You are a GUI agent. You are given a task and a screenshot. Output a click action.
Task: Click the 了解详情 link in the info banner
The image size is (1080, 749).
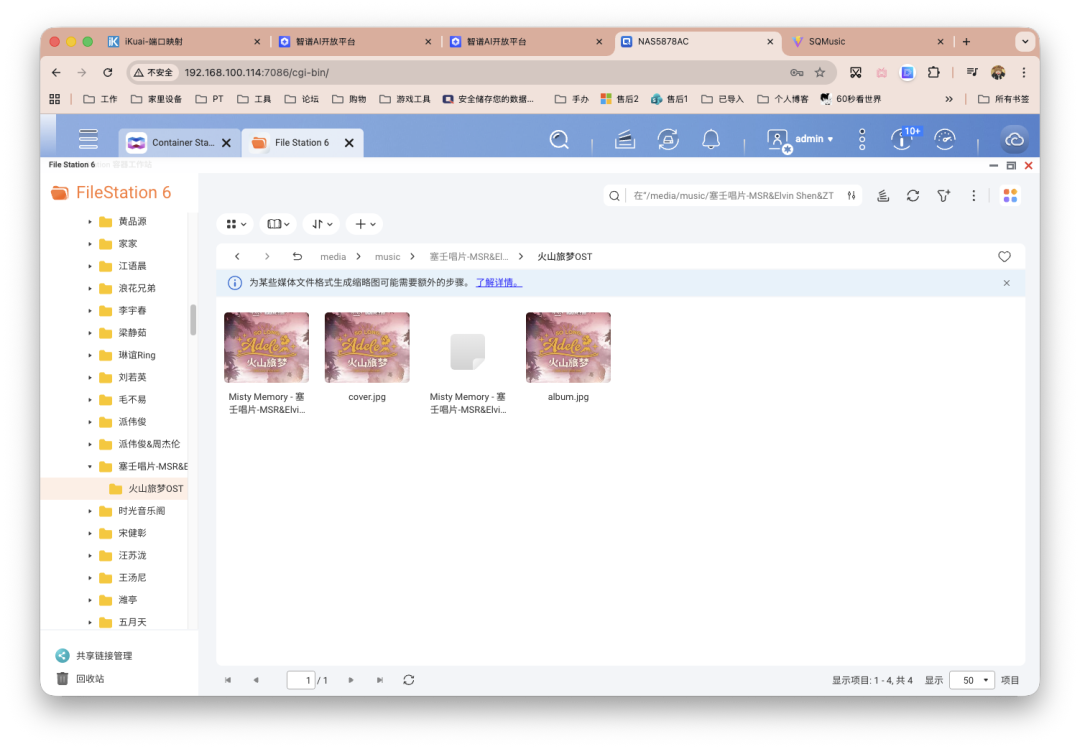498,282
